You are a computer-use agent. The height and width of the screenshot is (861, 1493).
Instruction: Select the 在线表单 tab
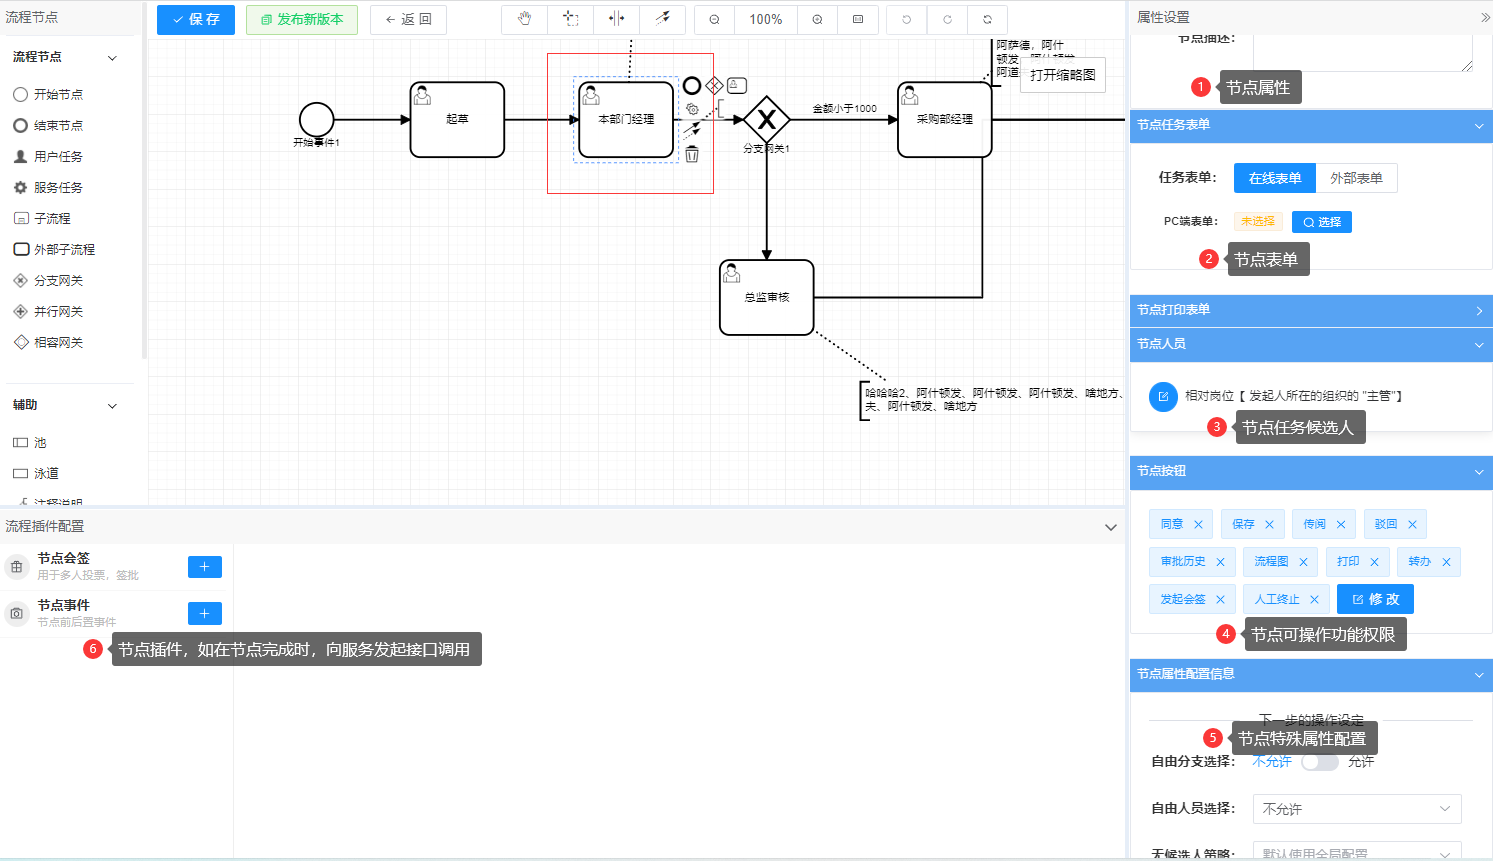[1275, 178]
